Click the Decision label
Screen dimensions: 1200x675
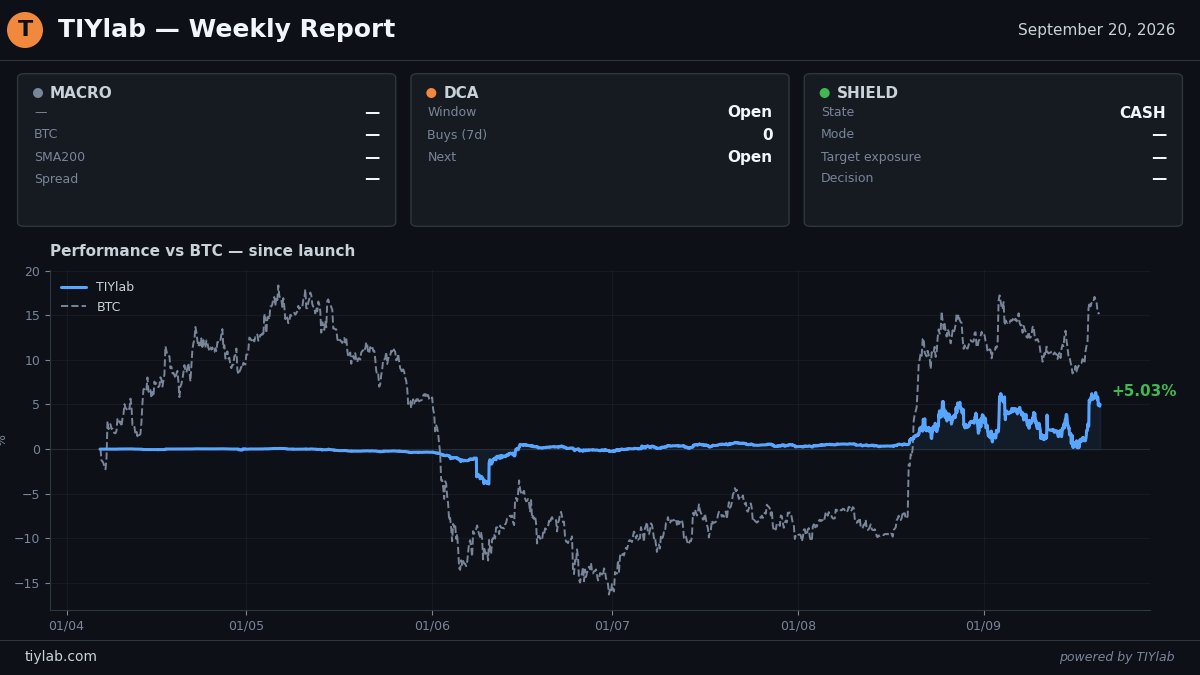tap(847, 178)
